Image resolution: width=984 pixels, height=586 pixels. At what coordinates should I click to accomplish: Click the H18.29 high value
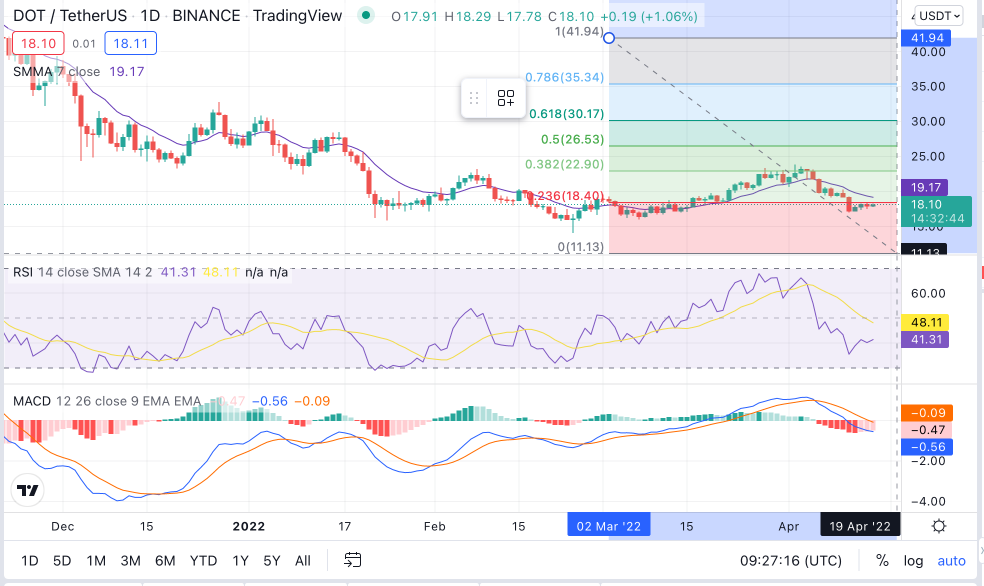[x=468, y=16]
